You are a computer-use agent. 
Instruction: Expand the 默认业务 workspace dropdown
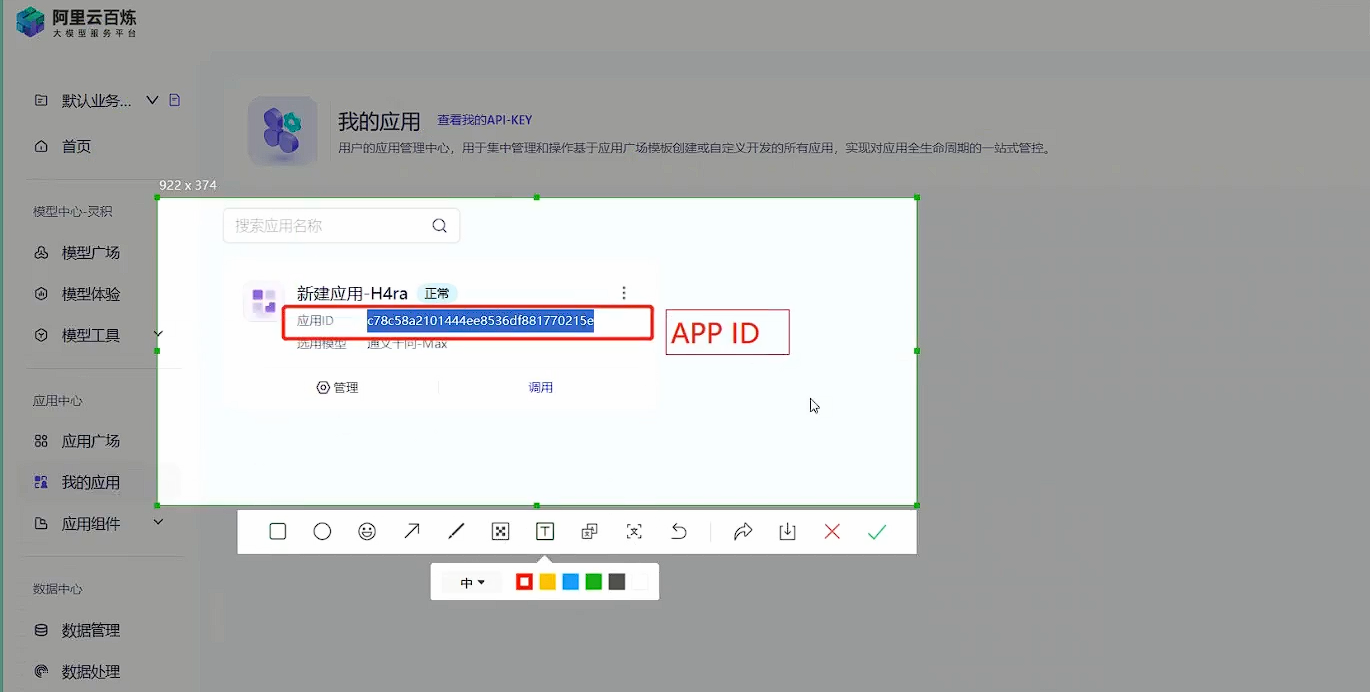[x=152, y=100]
